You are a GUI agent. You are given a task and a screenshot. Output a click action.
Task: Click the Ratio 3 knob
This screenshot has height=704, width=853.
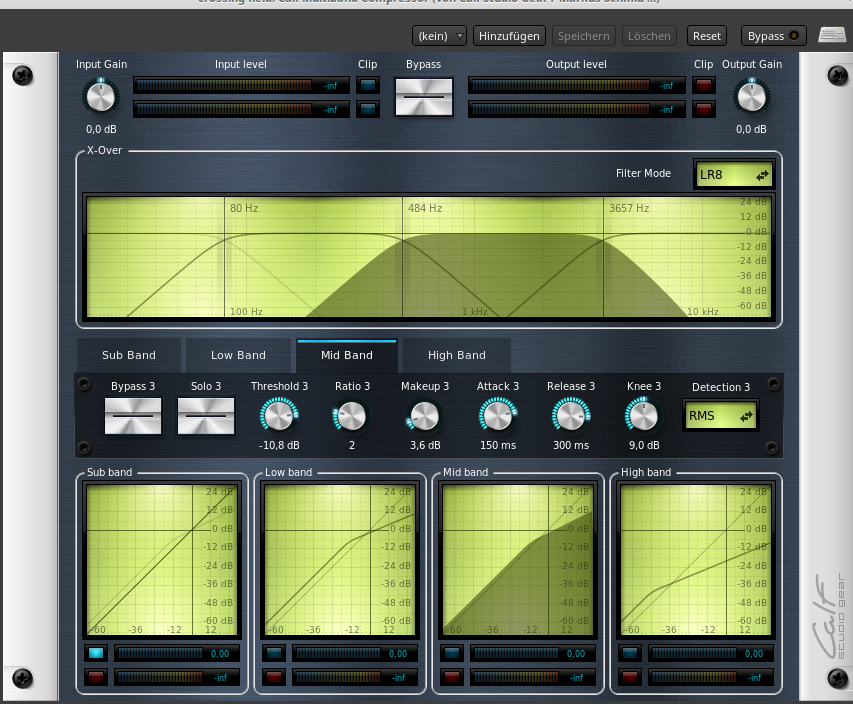[352, 416]
